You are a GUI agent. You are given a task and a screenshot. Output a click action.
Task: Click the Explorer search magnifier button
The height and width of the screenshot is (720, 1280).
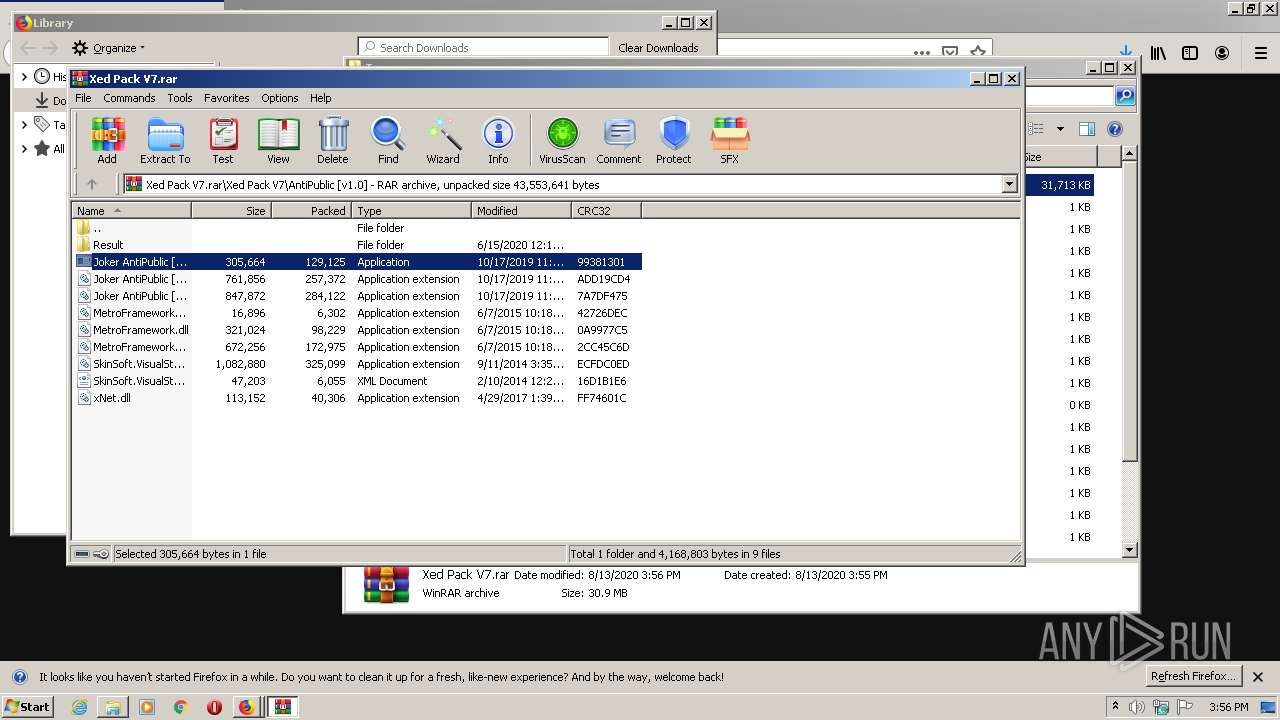point(1125,96)
